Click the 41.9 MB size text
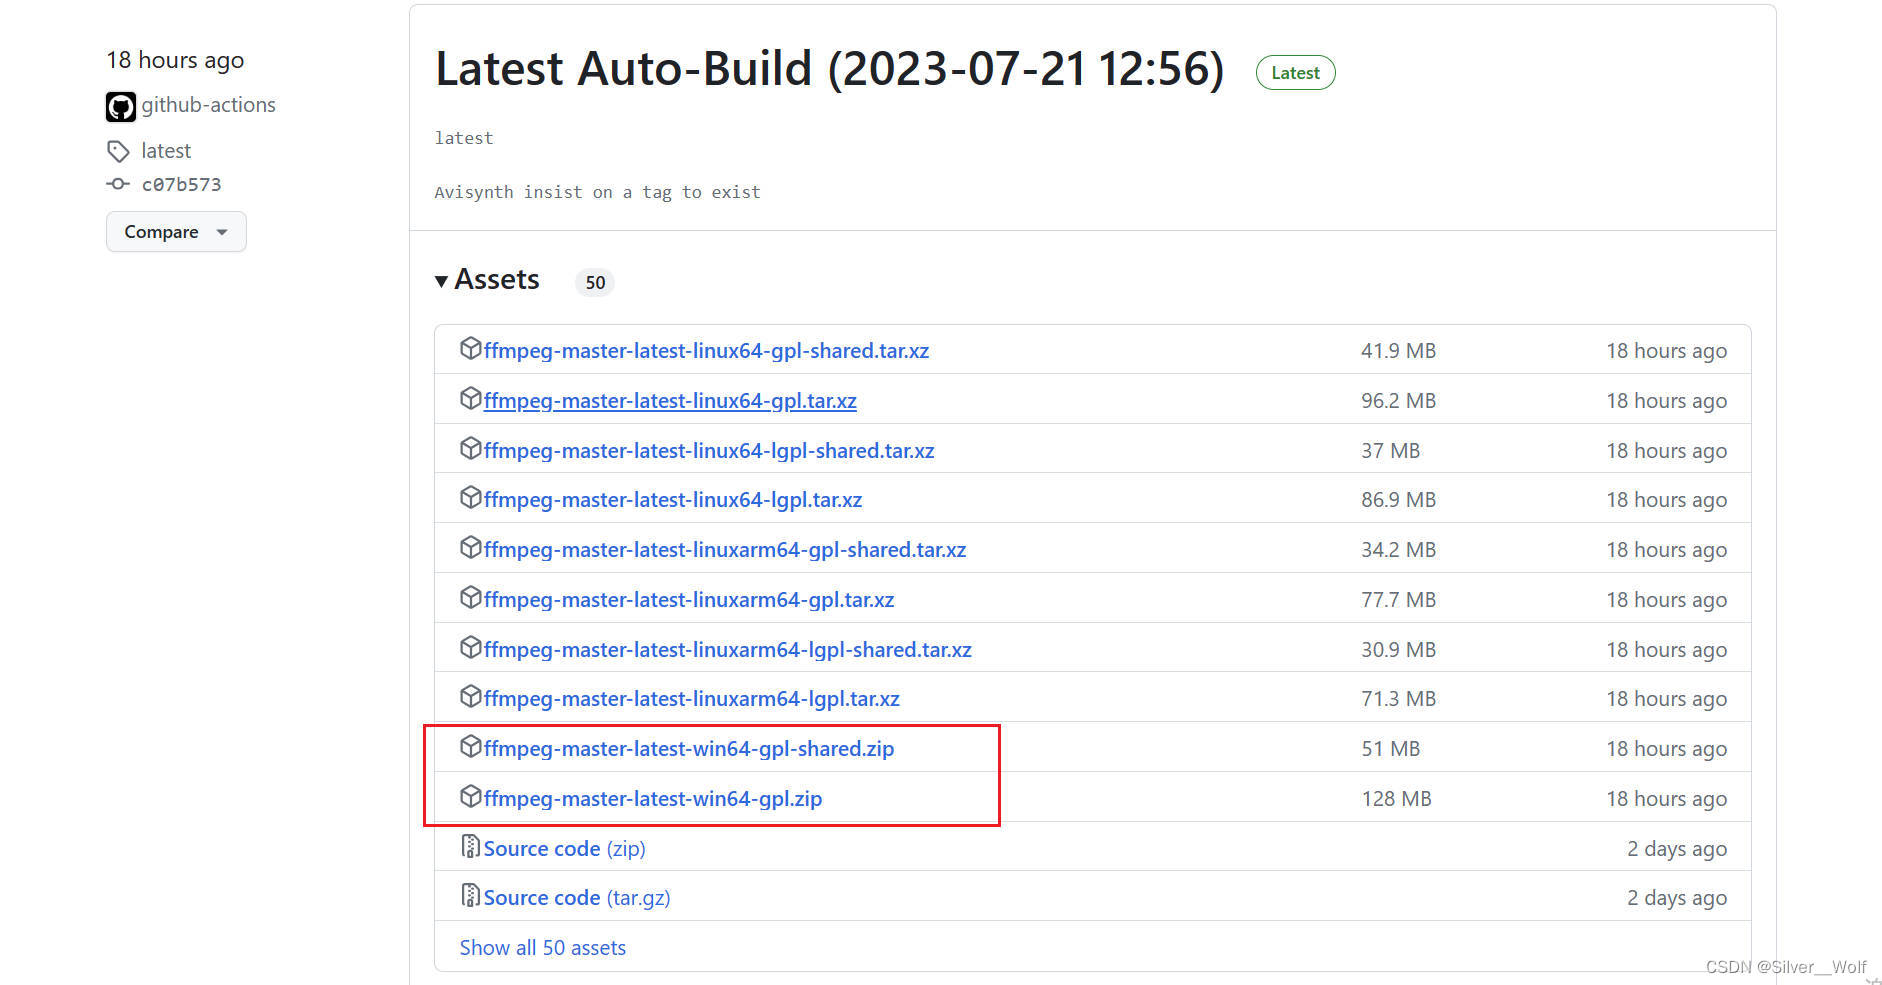 [x=1398, y=351]
